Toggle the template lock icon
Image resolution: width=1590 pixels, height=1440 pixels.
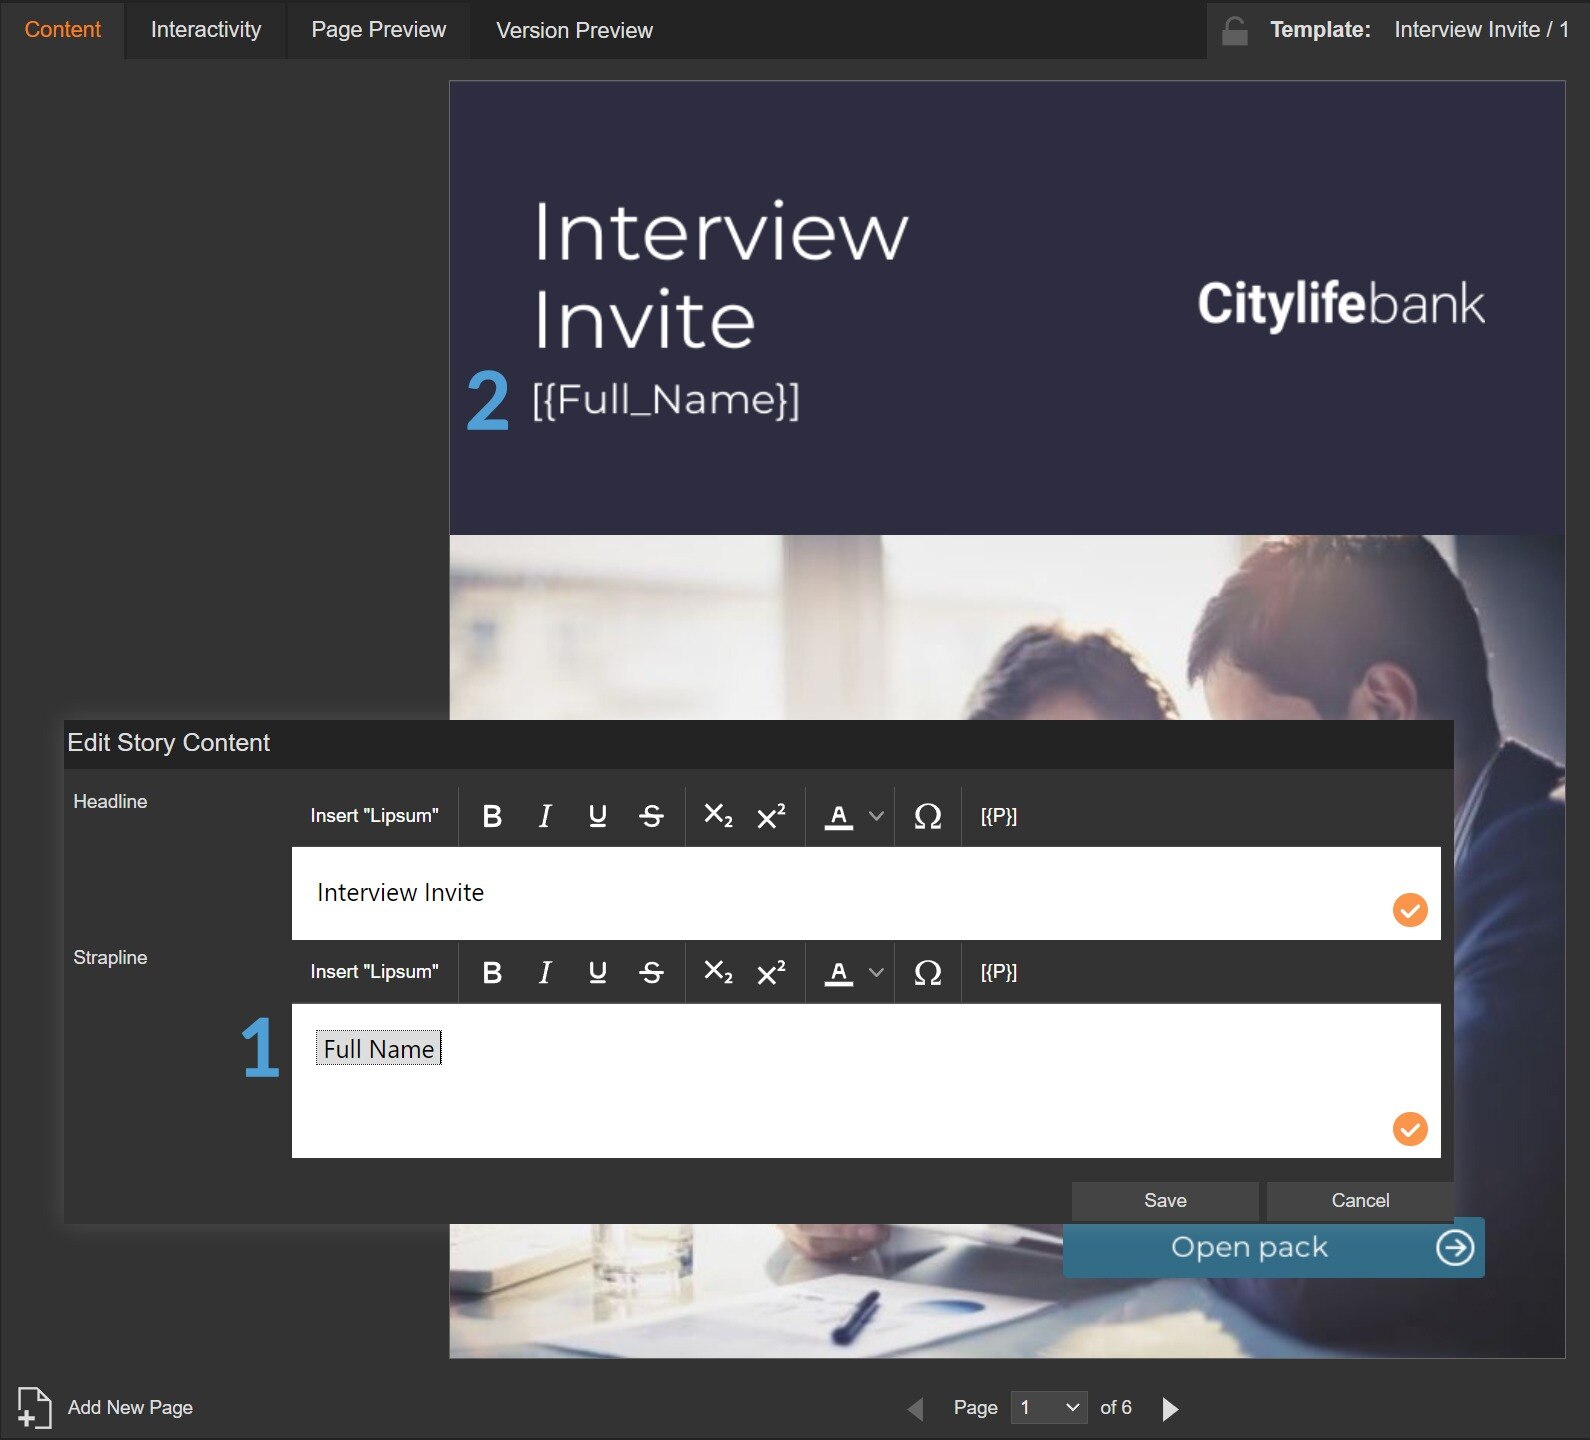click(x=1235, y=31)
